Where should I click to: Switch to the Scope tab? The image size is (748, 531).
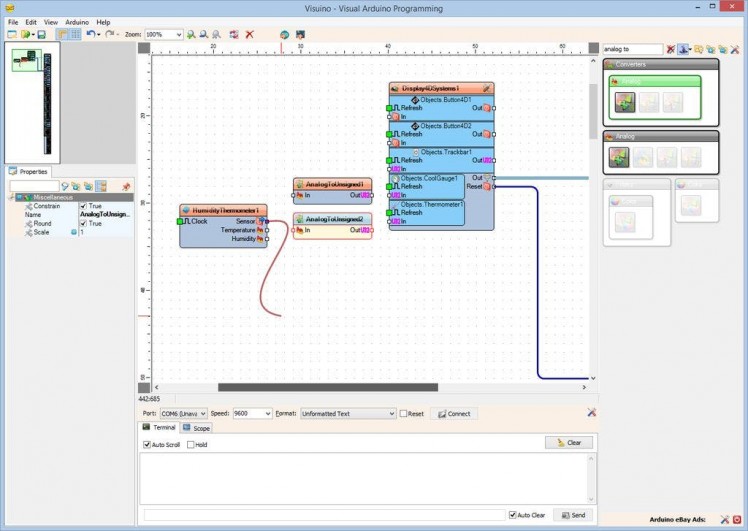197,428
